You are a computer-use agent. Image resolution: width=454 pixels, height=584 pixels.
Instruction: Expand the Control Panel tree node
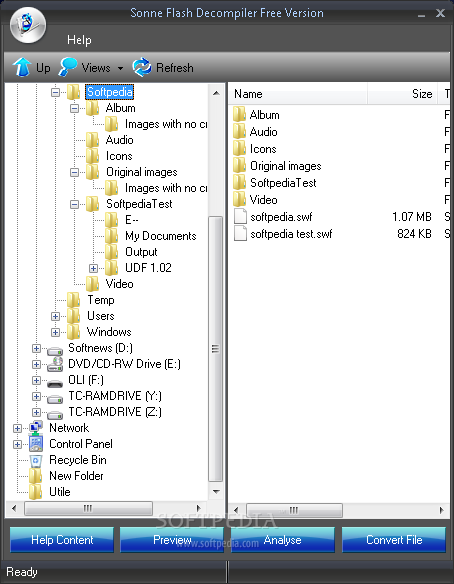pyautogui.click(x=17, y=444)
